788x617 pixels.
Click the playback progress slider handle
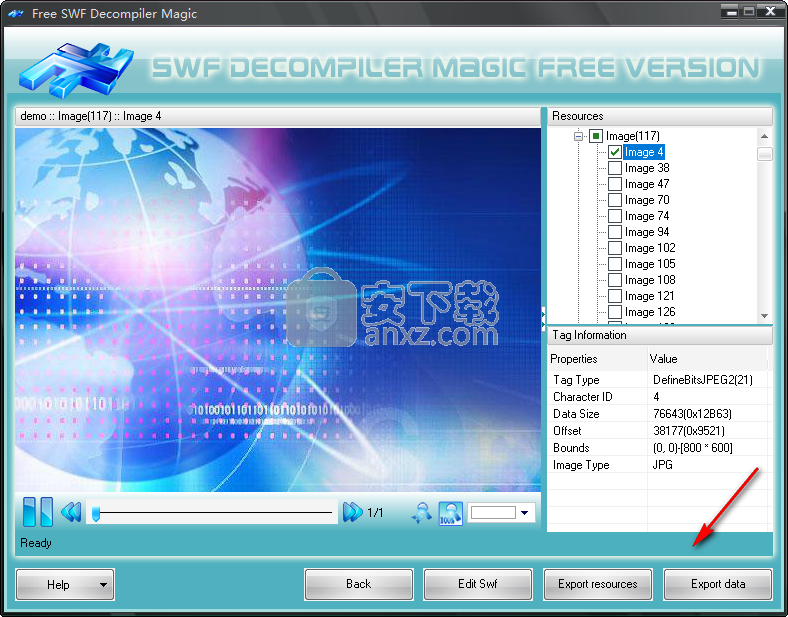[x=95, y=513]
